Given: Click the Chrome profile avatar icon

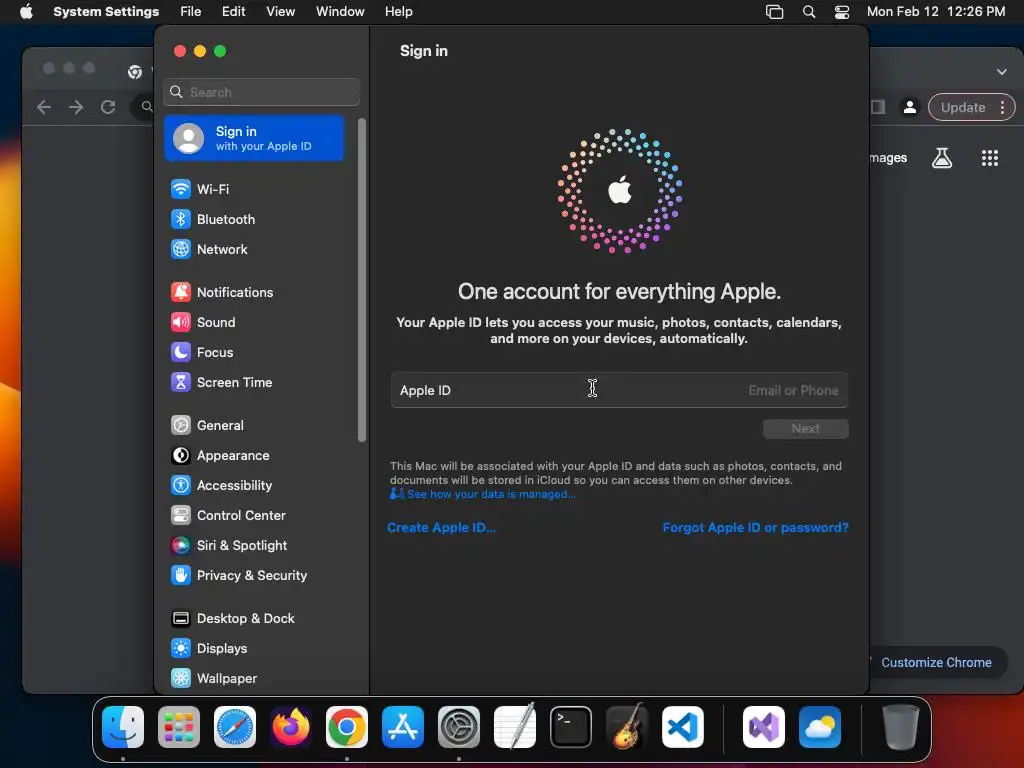Looking at the screenshot, I should coord(909,107).
